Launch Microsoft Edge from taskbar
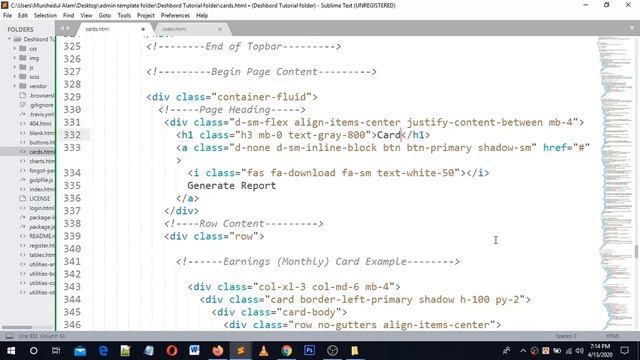 tap(103, 351)
